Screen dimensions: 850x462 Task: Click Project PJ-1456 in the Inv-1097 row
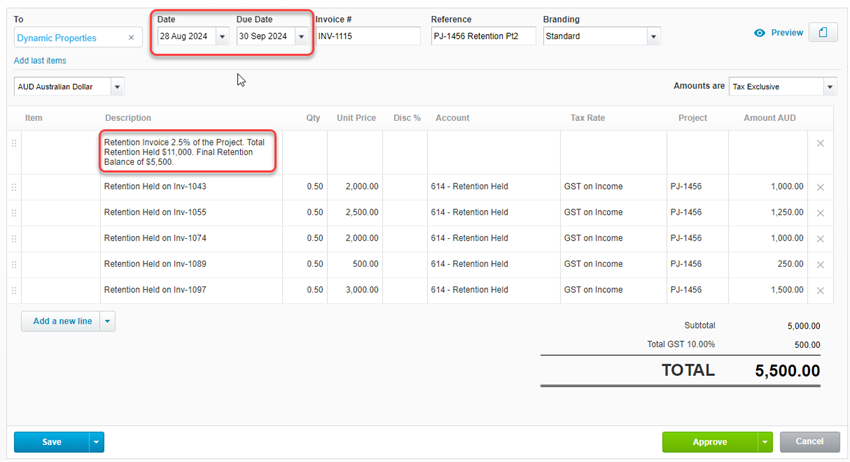click(686, 290)
